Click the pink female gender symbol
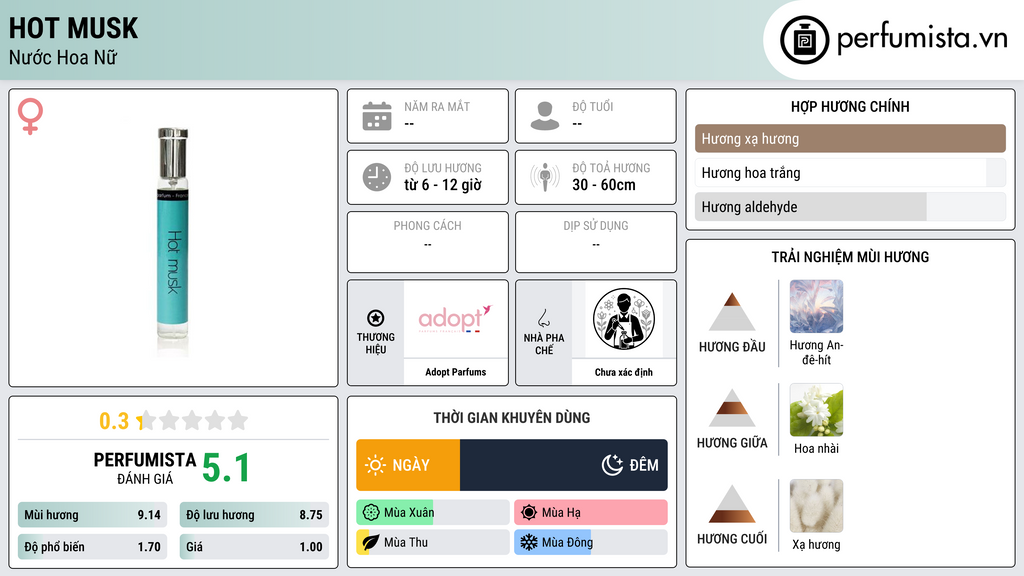This screenshot has width=1024, height=576. pyautogui.click(x=30, y=116)
